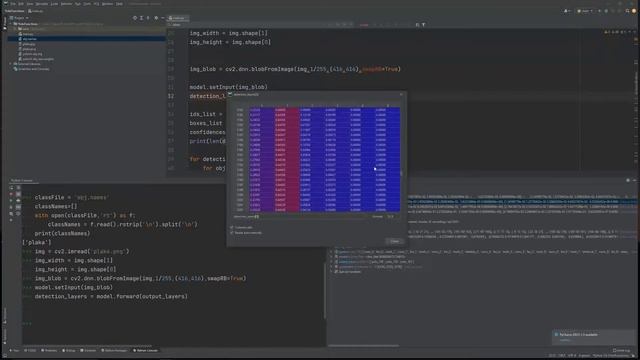Open the Navigate menu
Viewport: 640px width, 360px height.
tap(42, 4)
